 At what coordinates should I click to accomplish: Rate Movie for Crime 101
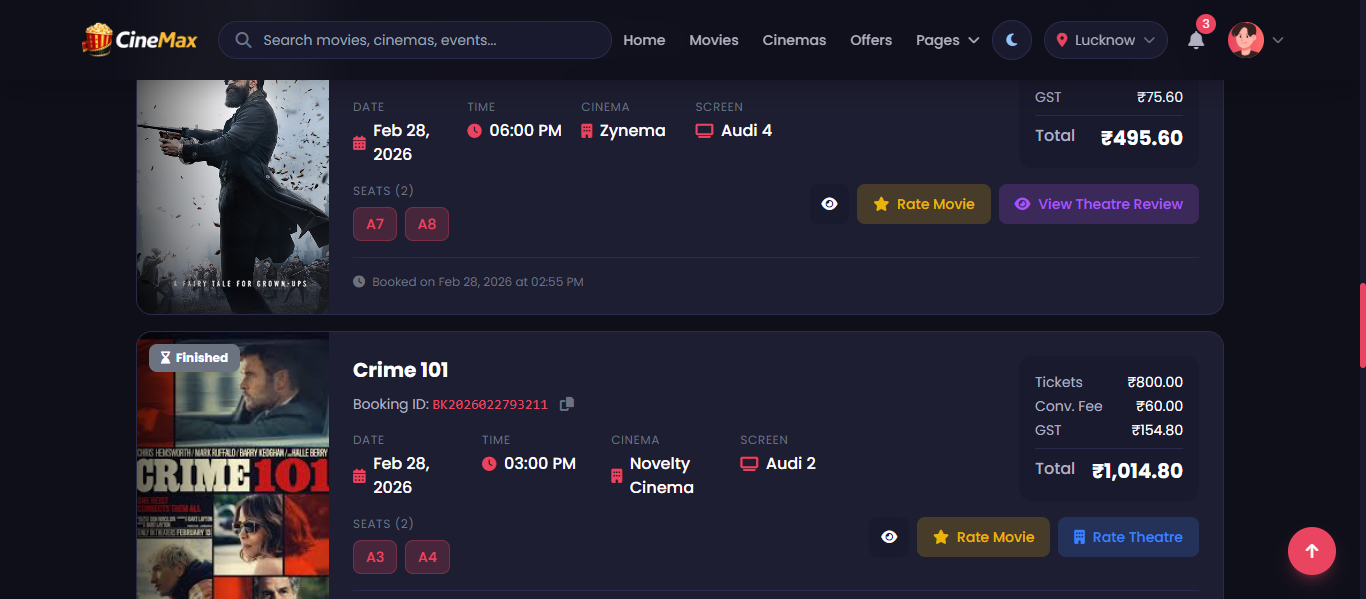coord(983,537)
